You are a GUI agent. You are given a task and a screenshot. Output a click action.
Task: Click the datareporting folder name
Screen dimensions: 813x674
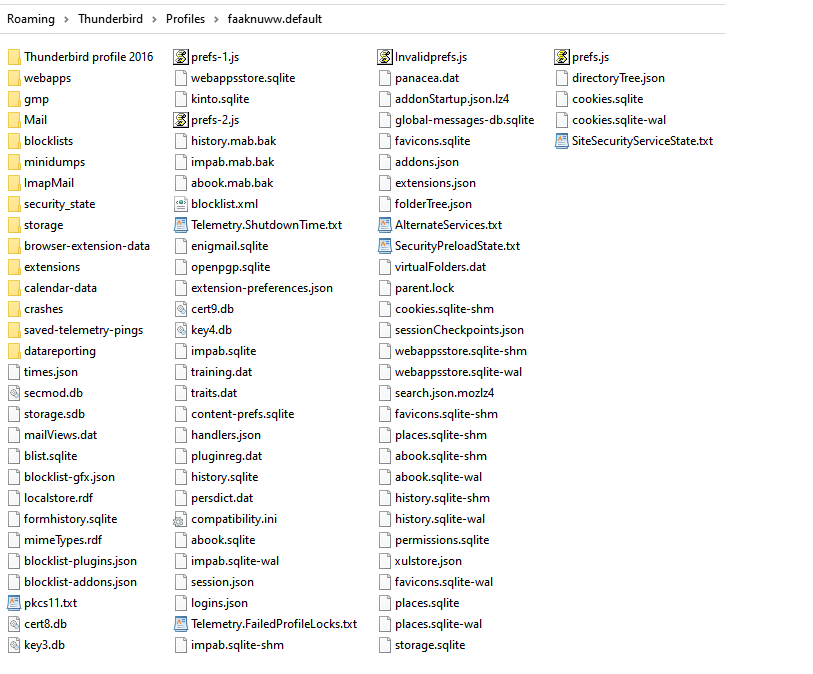[x=60, y=352]
